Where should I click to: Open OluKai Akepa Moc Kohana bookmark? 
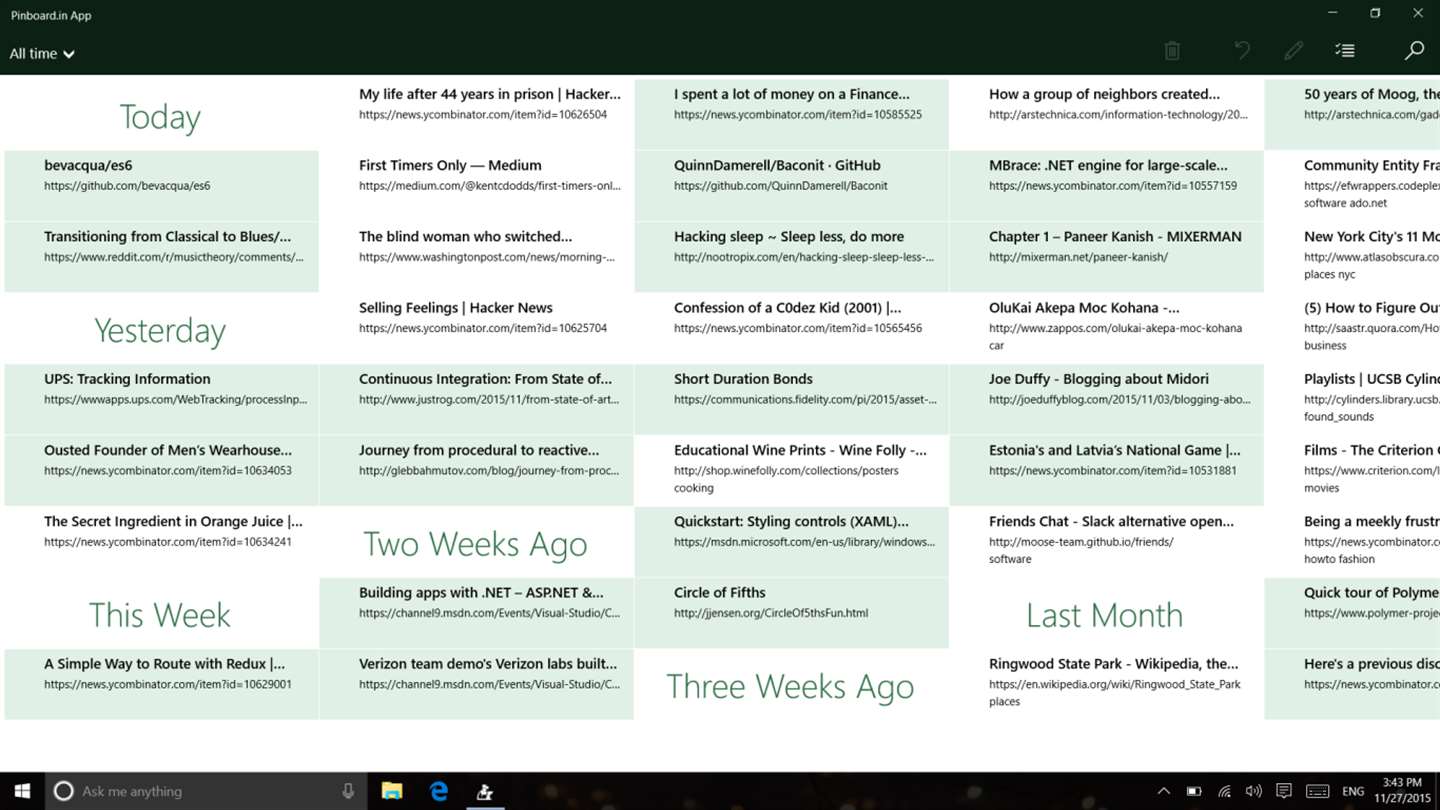[1107, 328]
